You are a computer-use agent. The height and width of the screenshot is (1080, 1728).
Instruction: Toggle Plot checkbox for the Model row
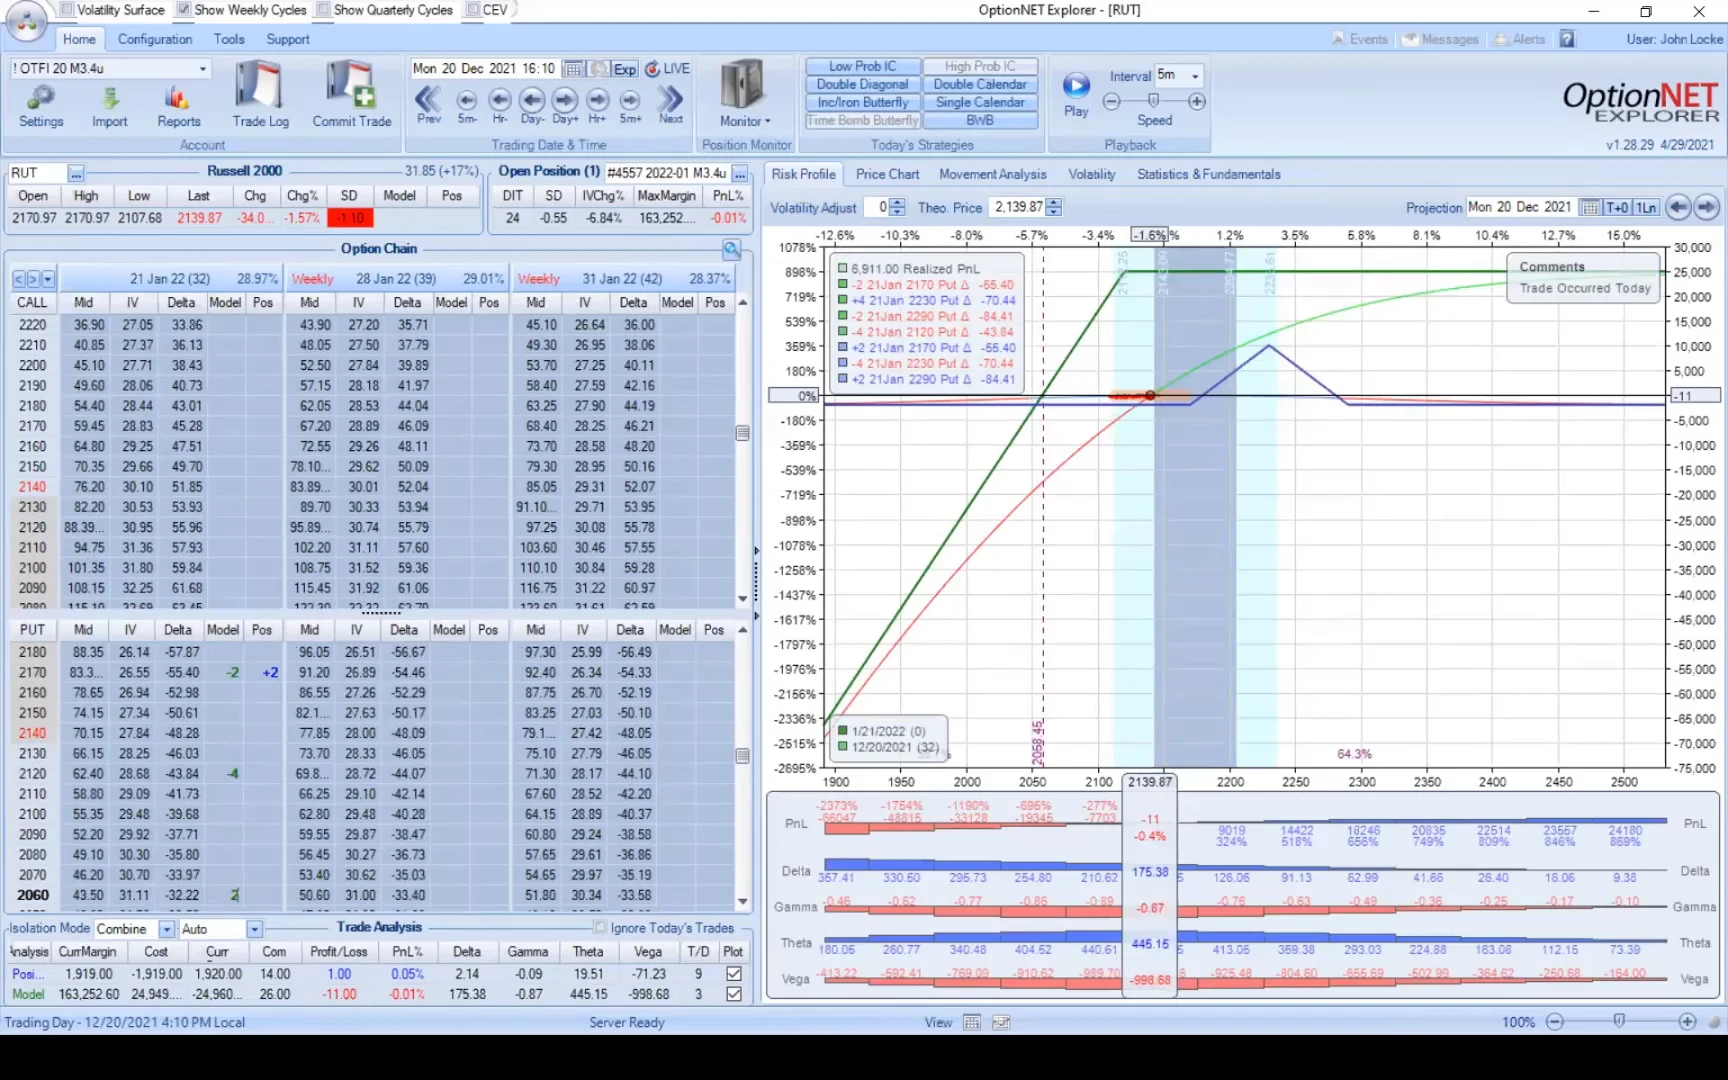[734, 994]
